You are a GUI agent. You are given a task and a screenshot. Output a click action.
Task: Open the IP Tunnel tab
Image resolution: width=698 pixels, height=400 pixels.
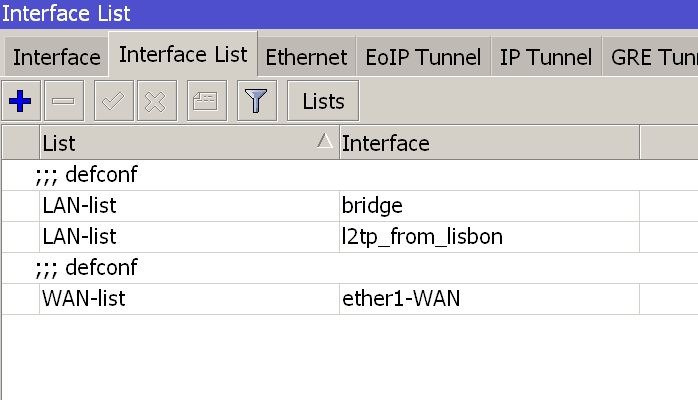pos(546,57)
